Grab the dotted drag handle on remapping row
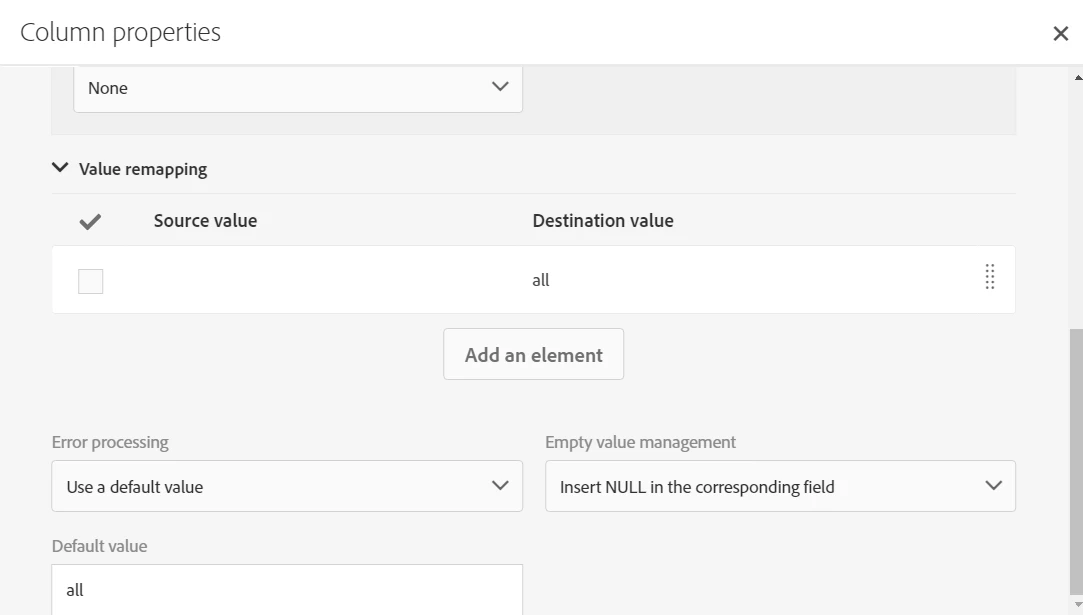Viewport: 1083px width, 615px height. tap(989, 277)
